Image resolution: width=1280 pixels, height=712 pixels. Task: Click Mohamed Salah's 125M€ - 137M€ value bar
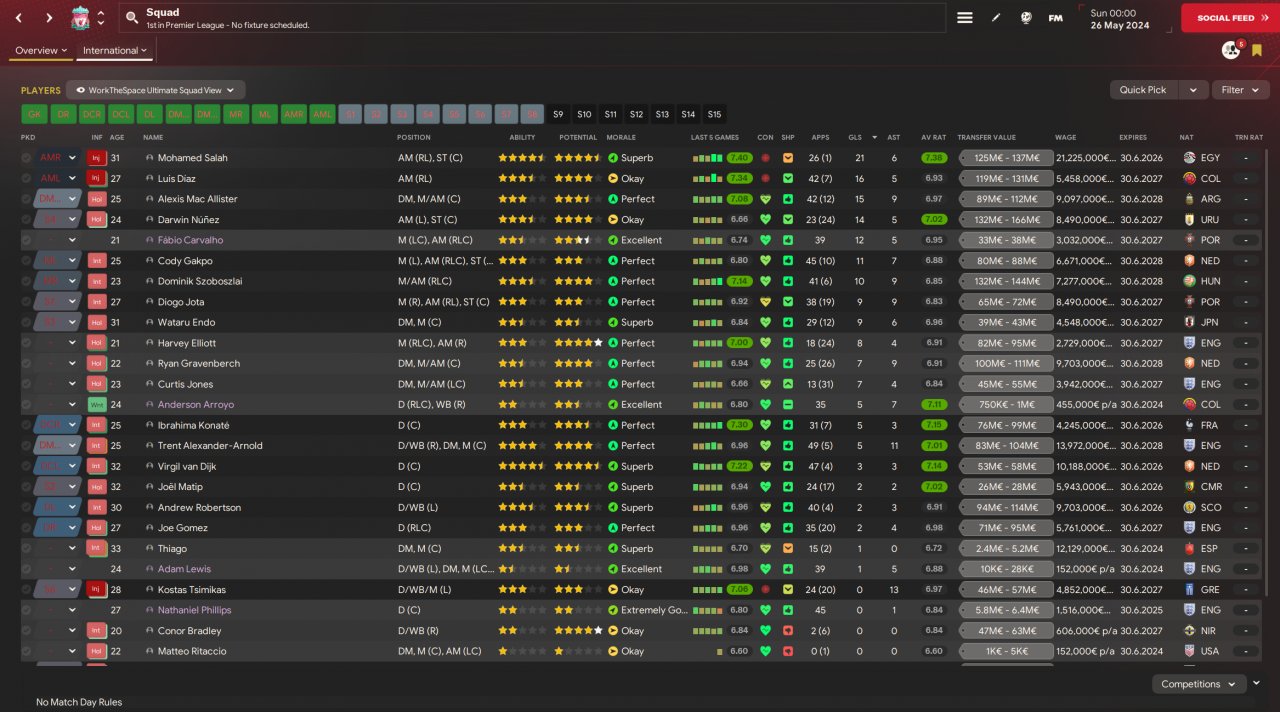pyautogui.click(x=1006, y=158)
